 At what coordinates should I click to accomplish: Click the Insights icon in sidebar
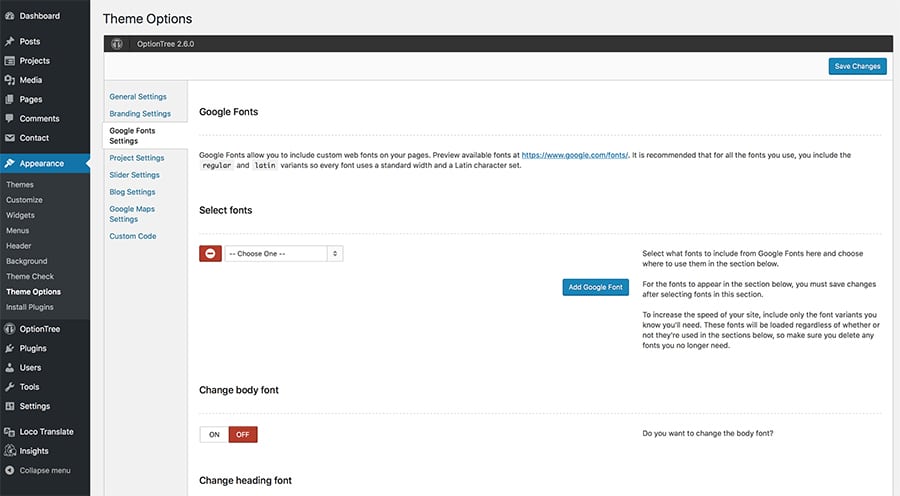tap(10, 451)
